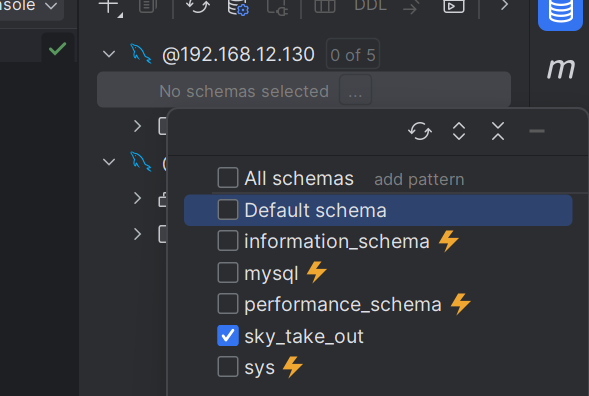
Task: Select the 'sys' schema label
Action: point(259,368)
